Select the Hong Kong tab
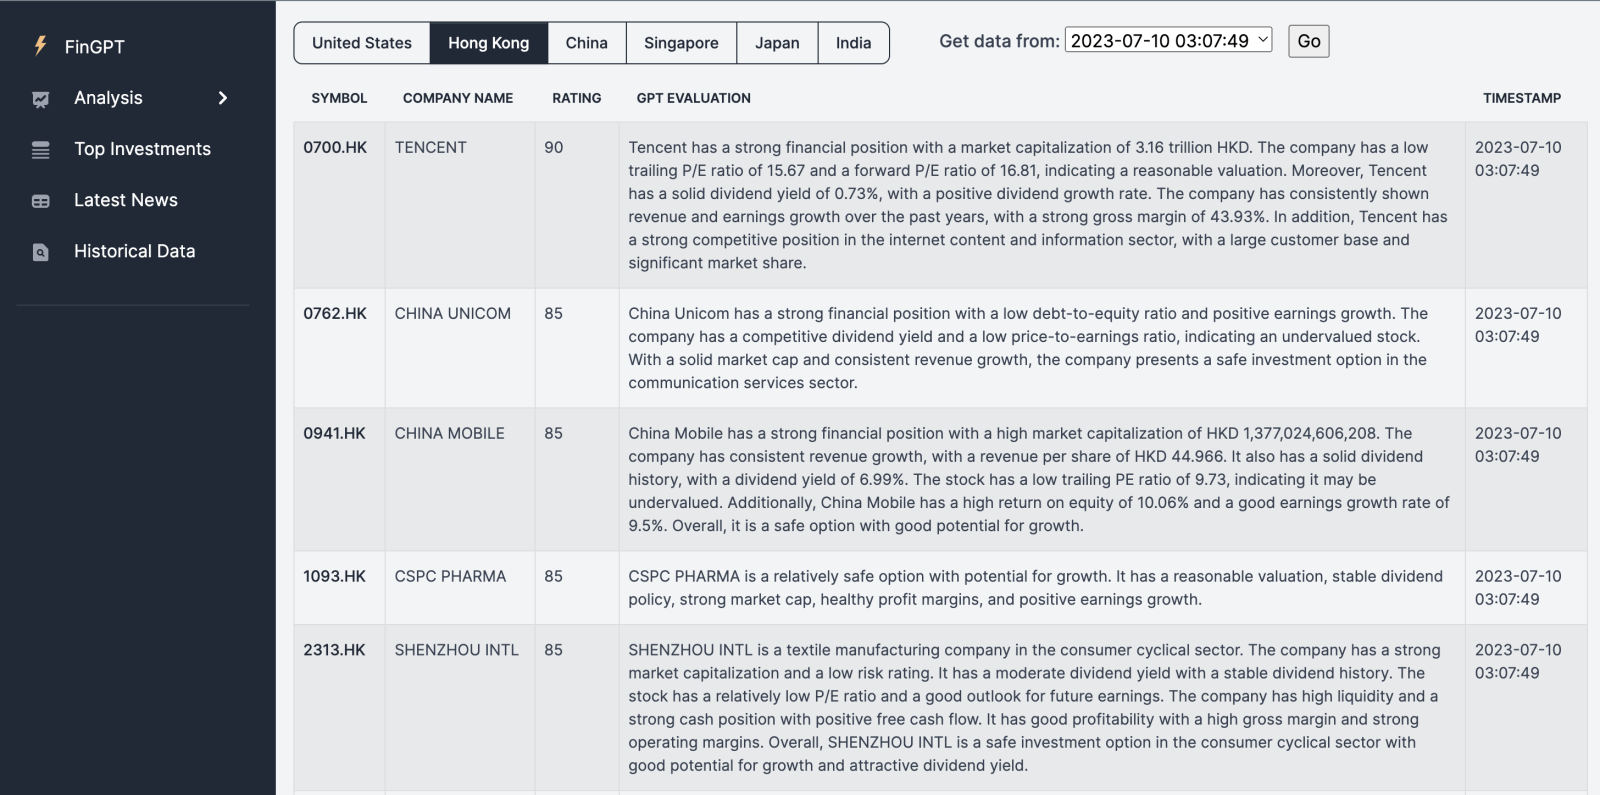The height and width of the screenshot is (795, 1600). (x=489, y=43)
